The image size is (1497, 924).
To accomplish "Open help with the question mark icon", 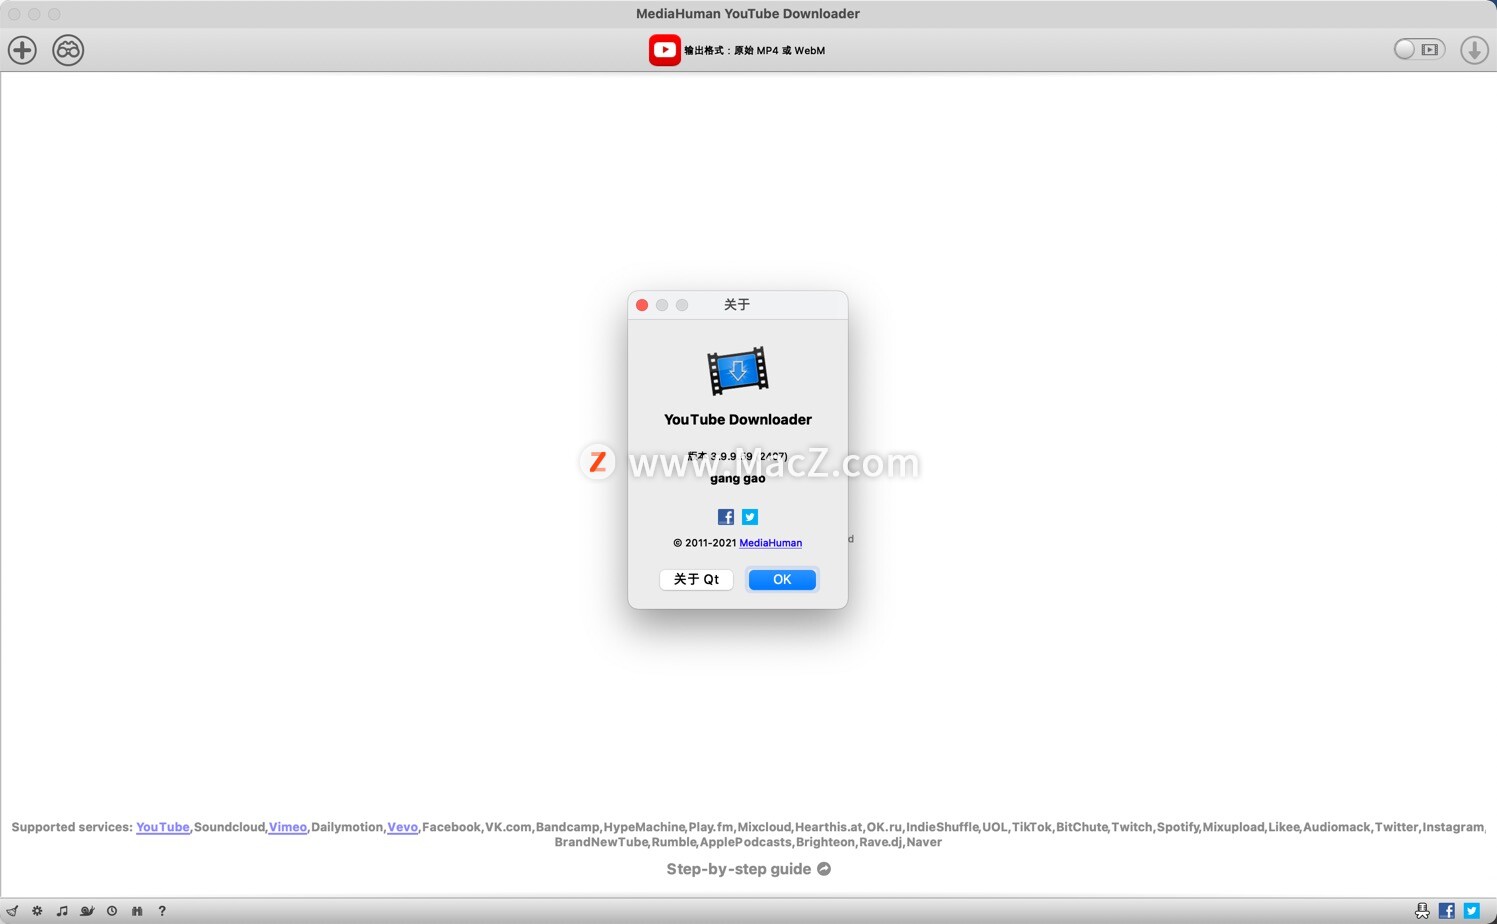I will [162, 911].
